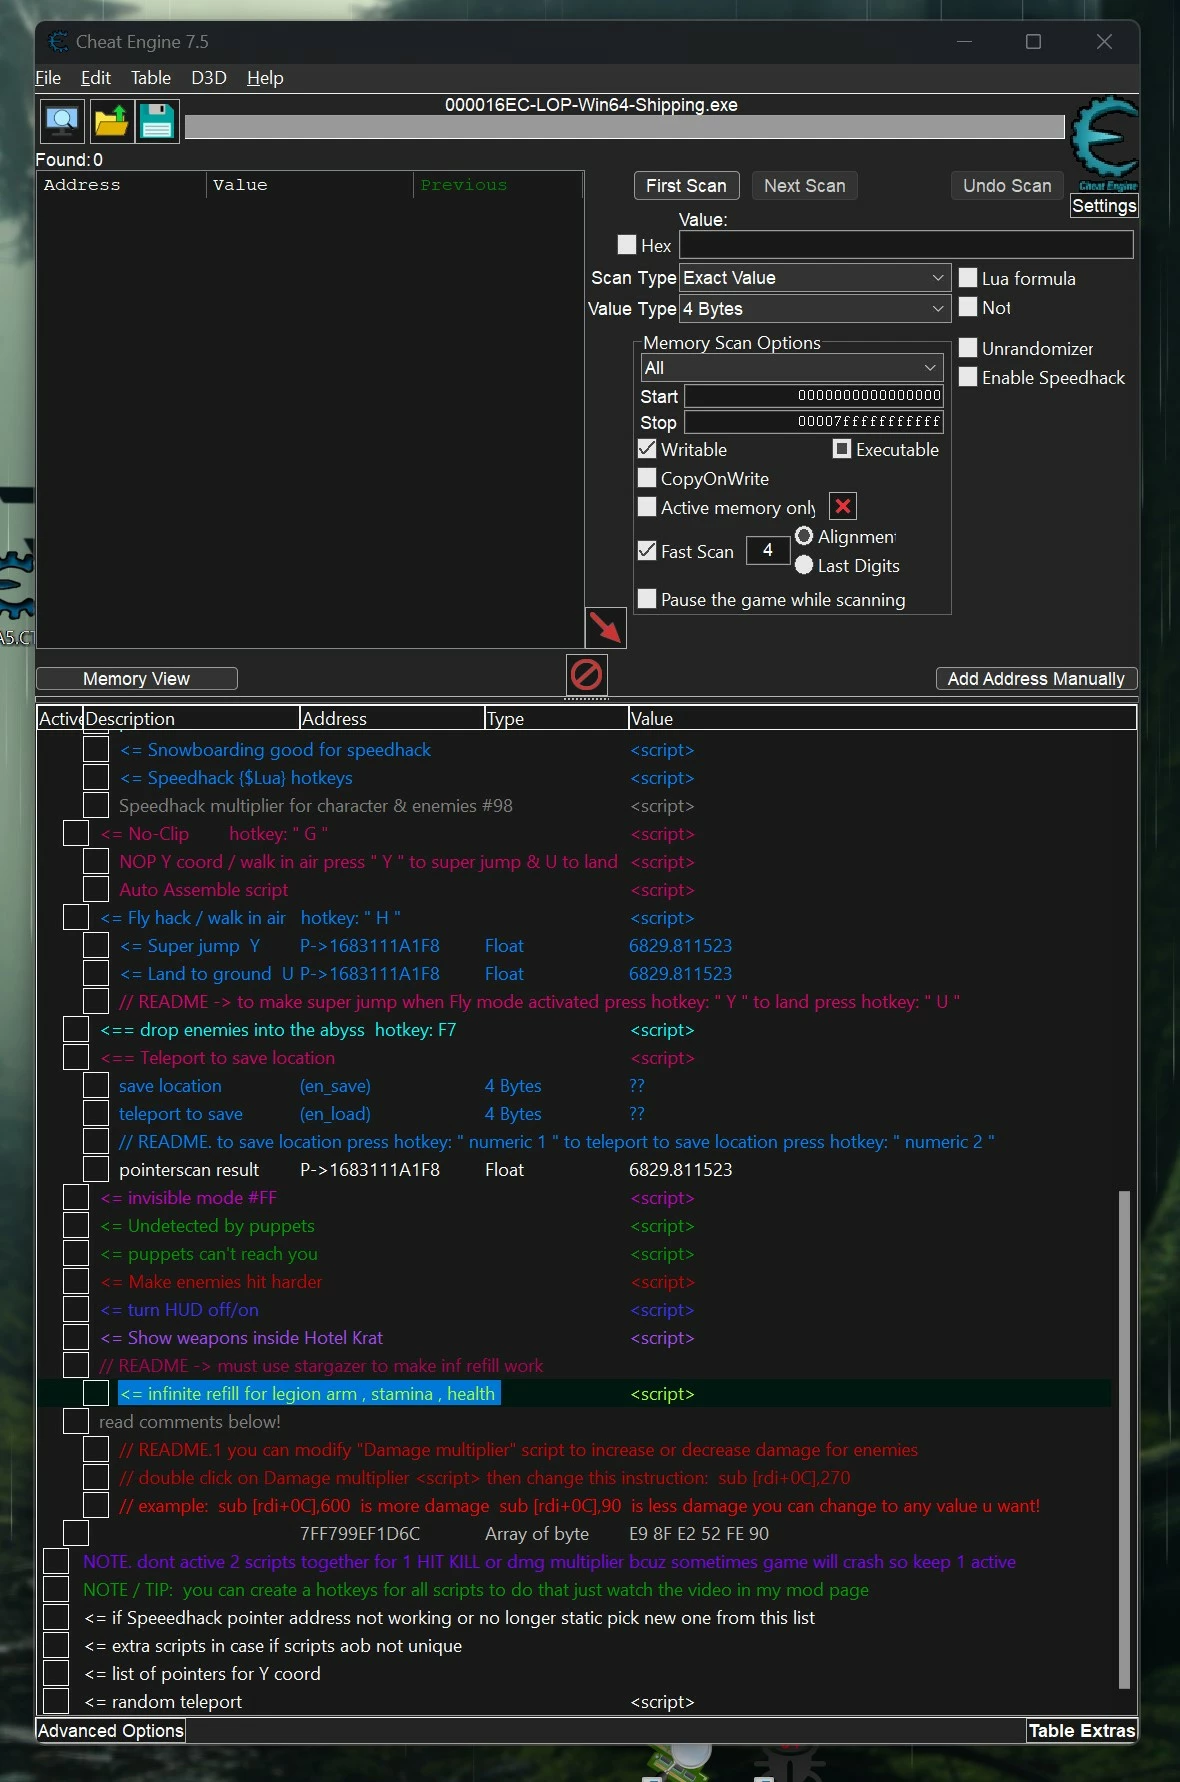Click the Start address field
The height and width of the screenshot is (1782, 1180).
tap(814, 396)
